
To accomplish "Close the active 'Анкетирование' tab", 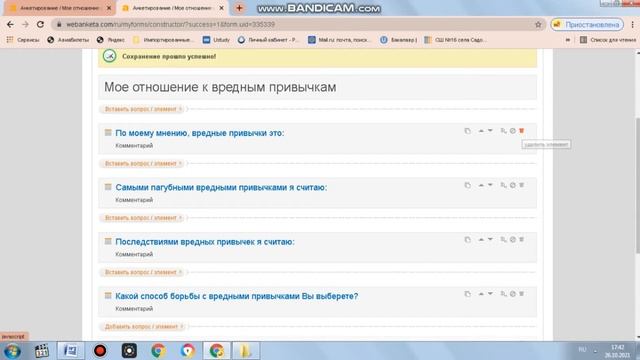I will point(221,8).
